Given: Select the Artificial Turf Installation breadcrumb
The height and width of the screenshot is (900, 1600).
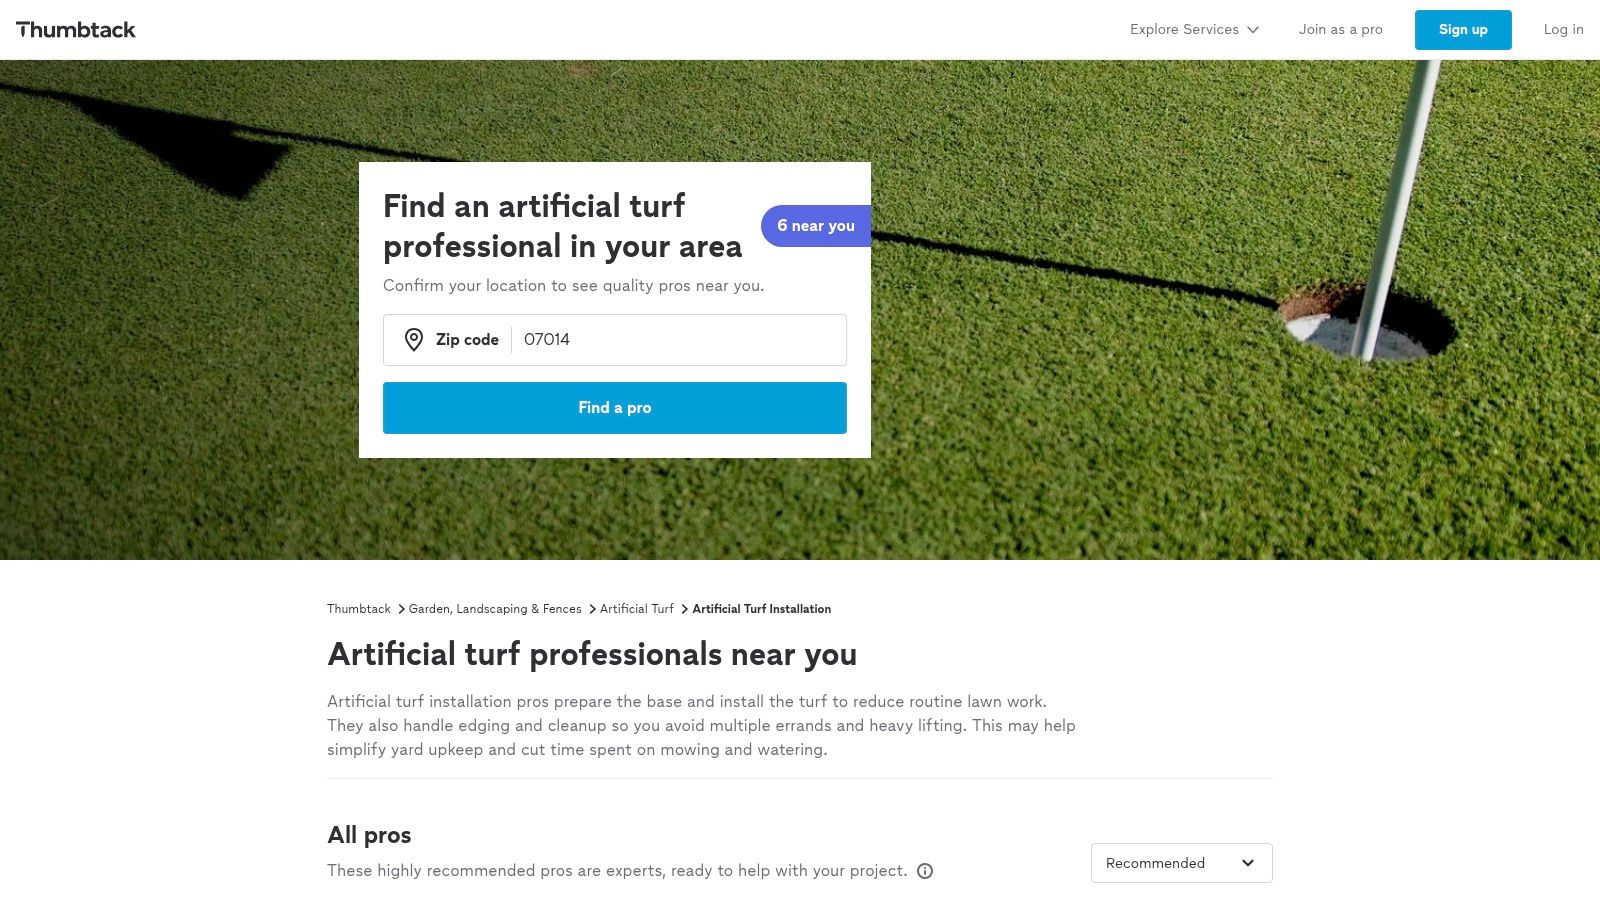Looking at the screenshot, I should coord(761,609).
